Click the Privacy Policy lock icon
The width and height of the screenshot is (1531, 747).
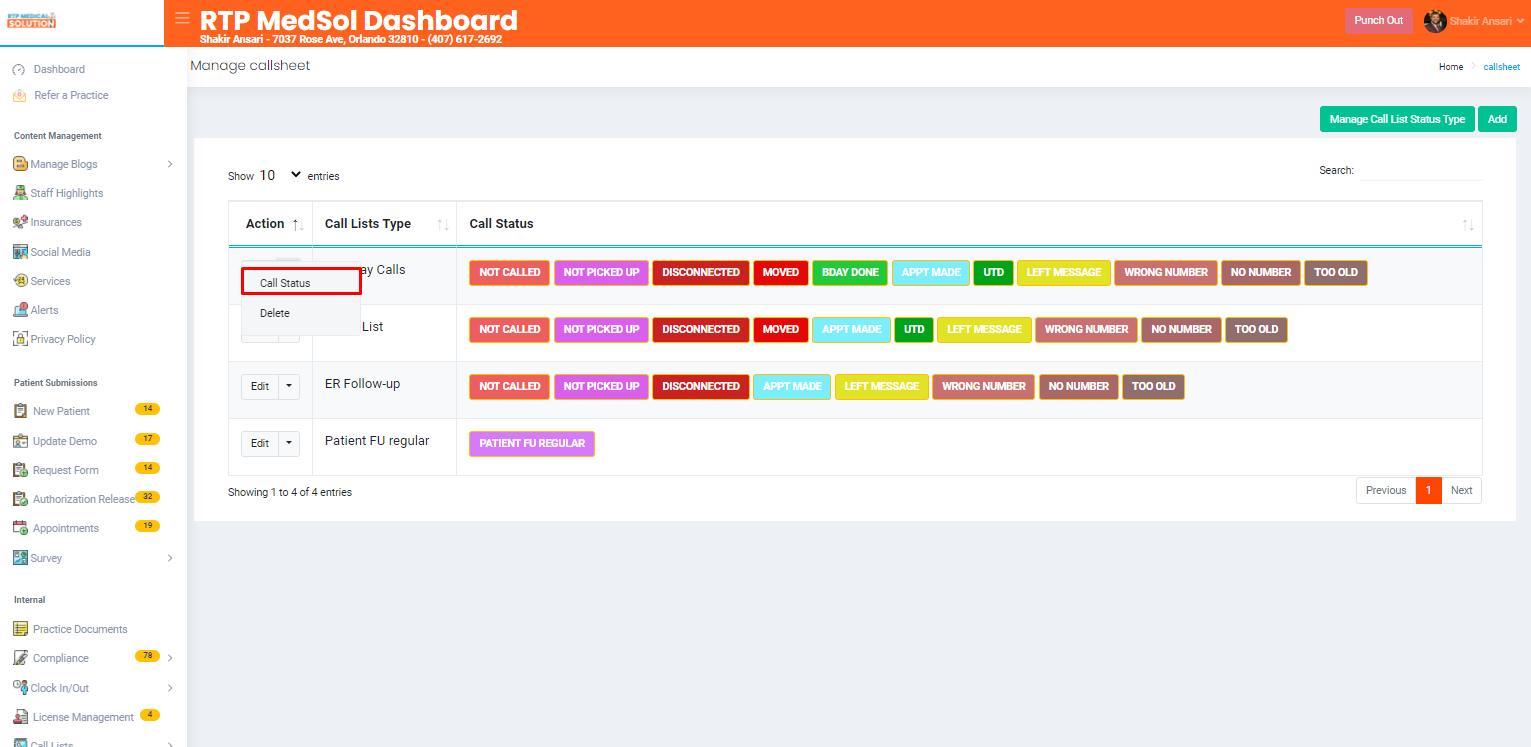pos(20,339)
